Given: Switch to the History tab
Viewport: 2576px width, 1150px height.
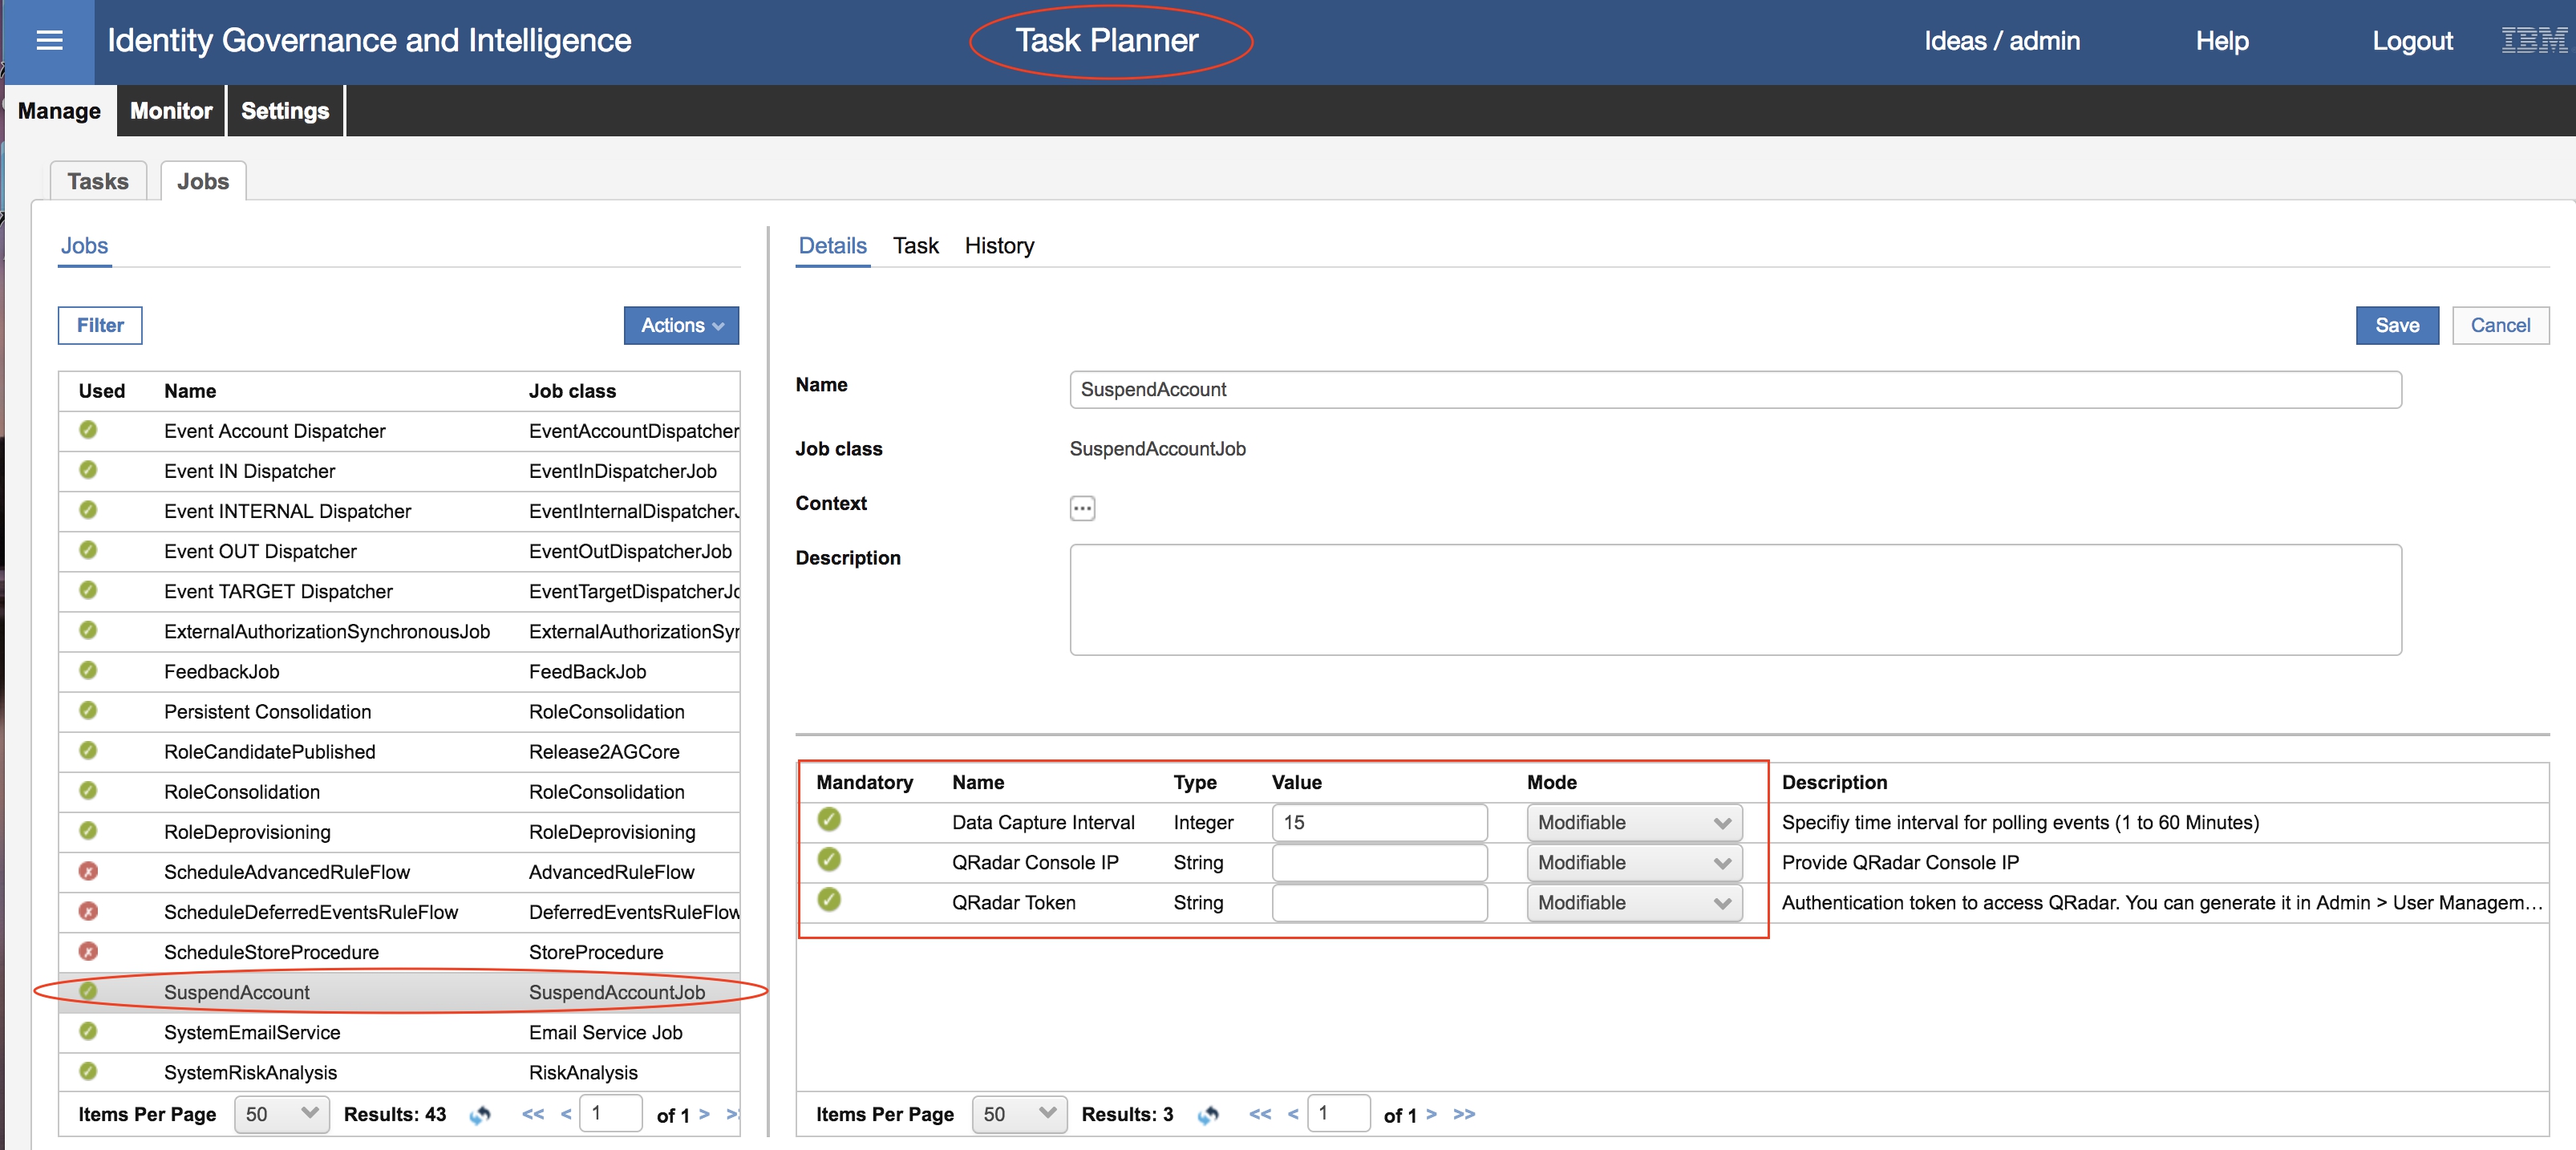Looking at the screenshot, I should pos(999,246).
